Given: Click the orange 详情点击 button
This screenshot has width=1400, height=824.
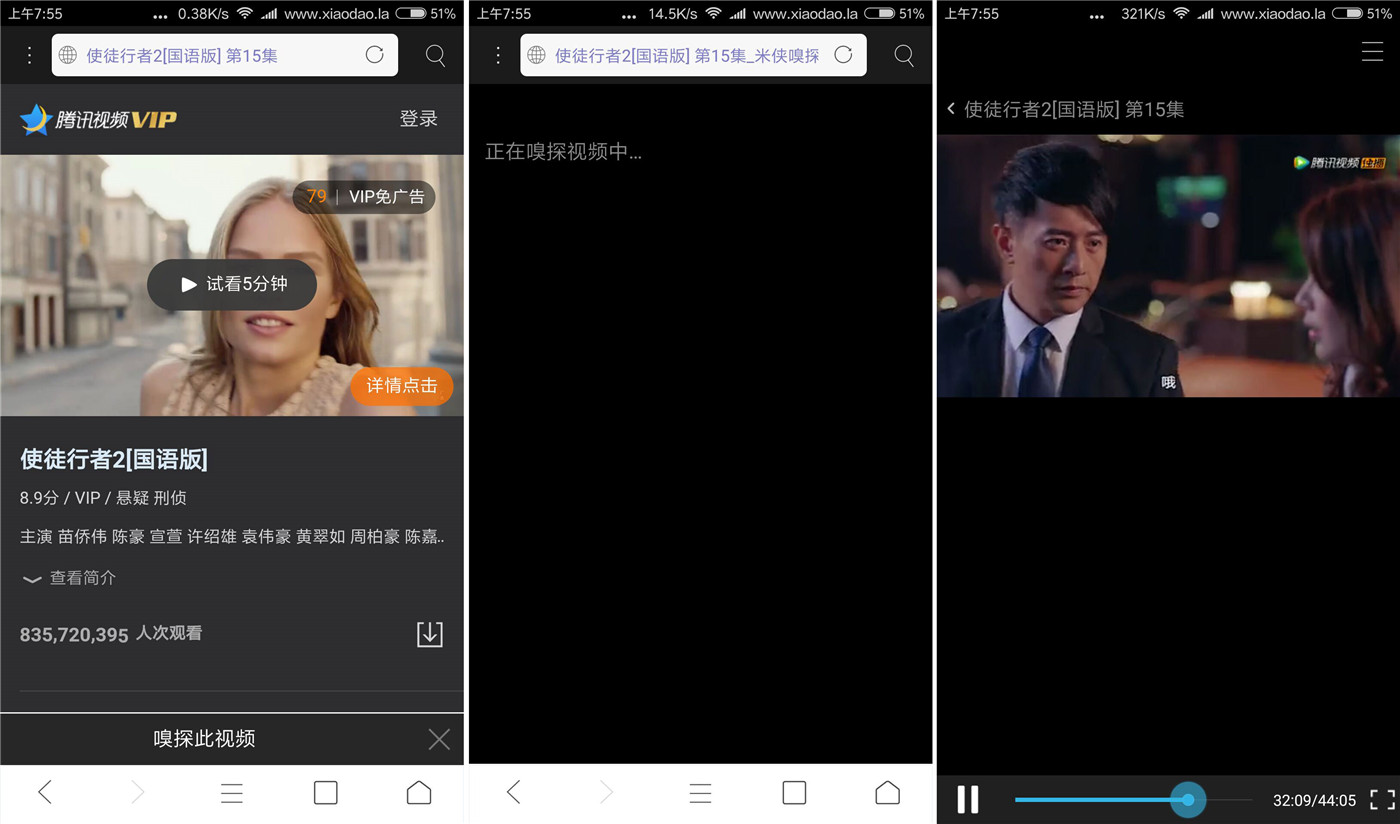Looking at the screenshot, I should (401, 386).
